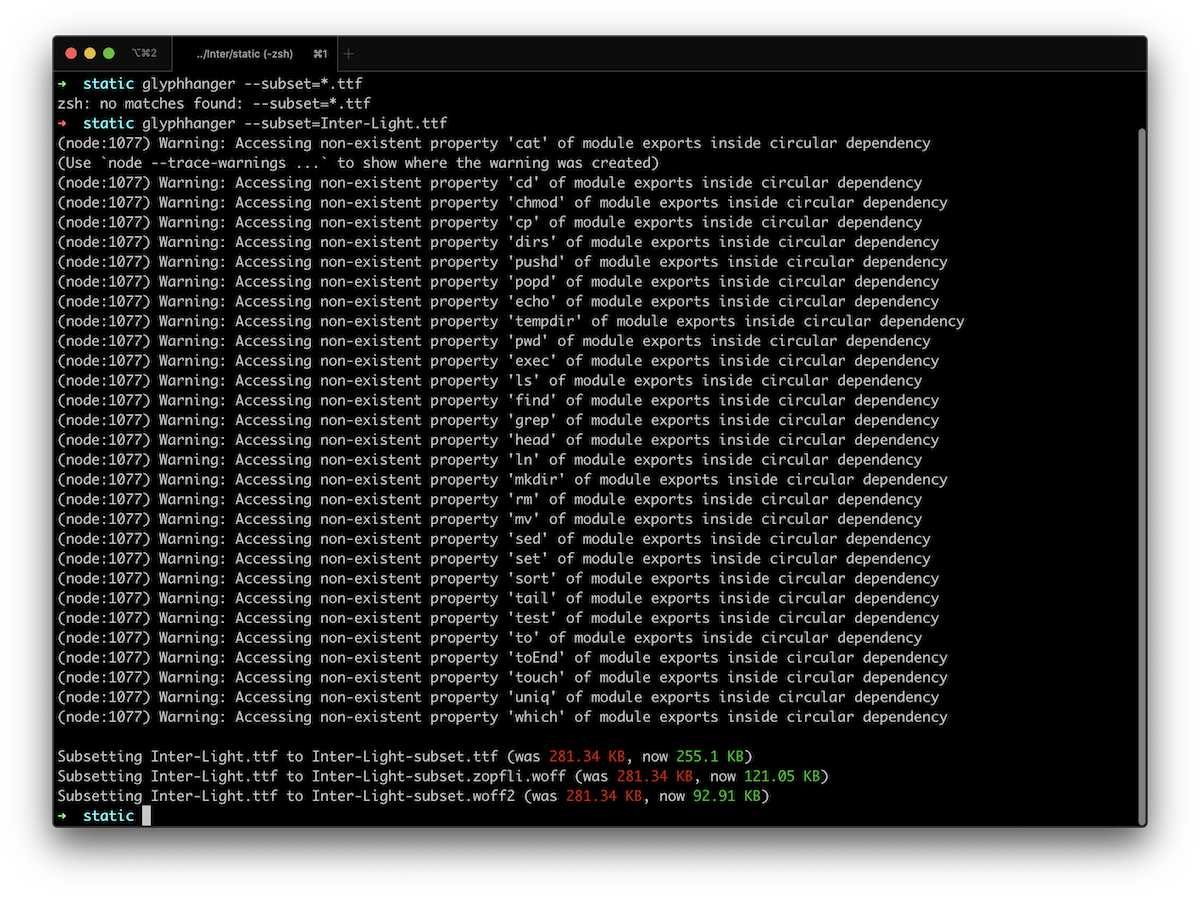Click warning line for property 'cp'
The width and height of the screenshot is (1200, 897).
click(489, 222)
